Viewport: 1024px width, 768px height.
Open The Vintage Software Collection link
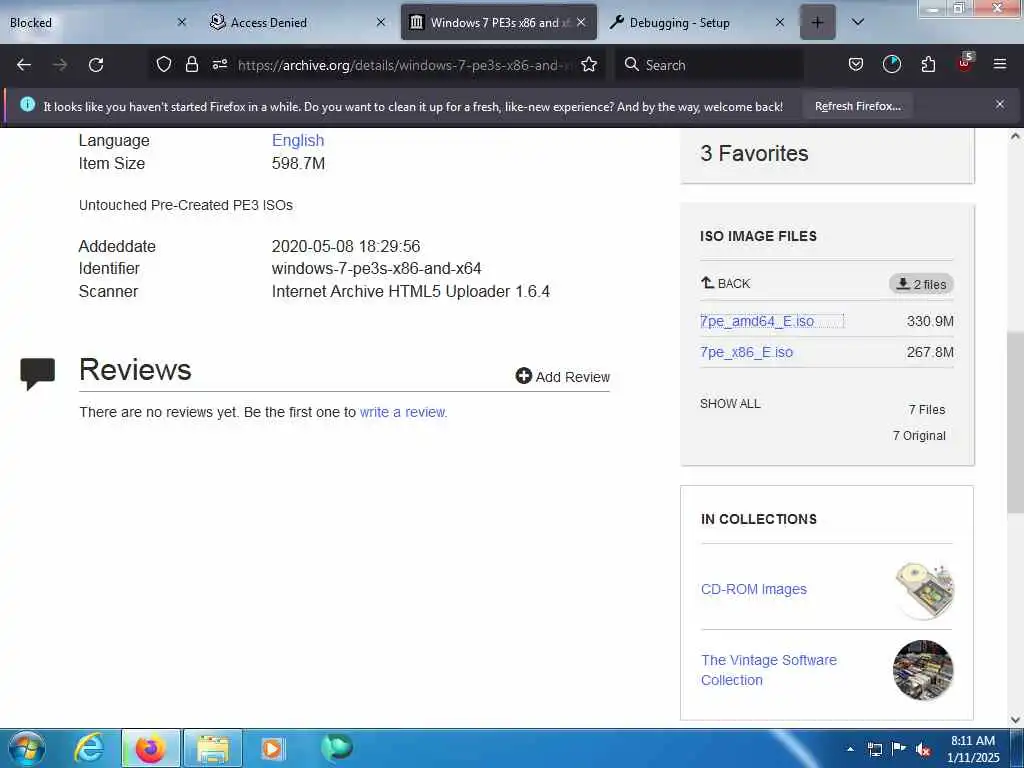[x=769, y=670]
